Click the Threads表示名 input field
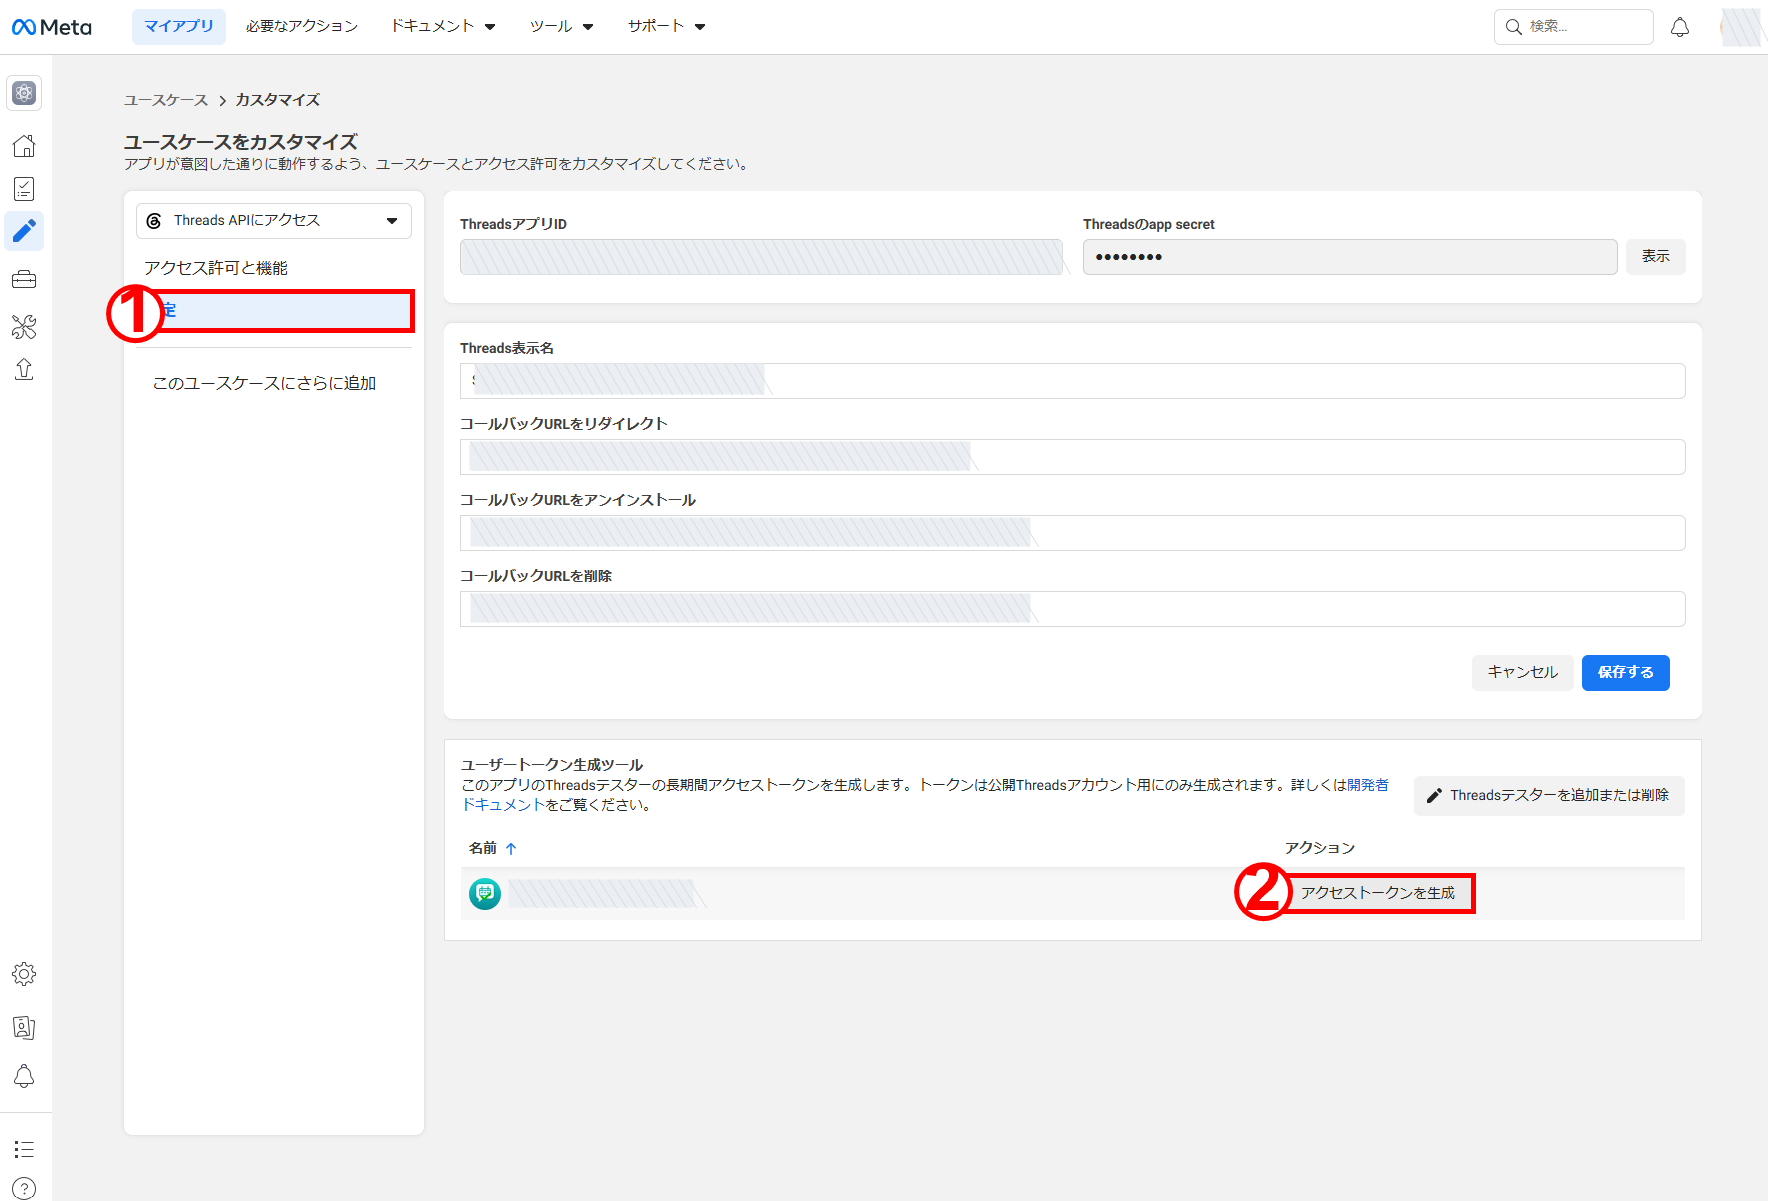1768x1201 pixels. [1073, 381]
